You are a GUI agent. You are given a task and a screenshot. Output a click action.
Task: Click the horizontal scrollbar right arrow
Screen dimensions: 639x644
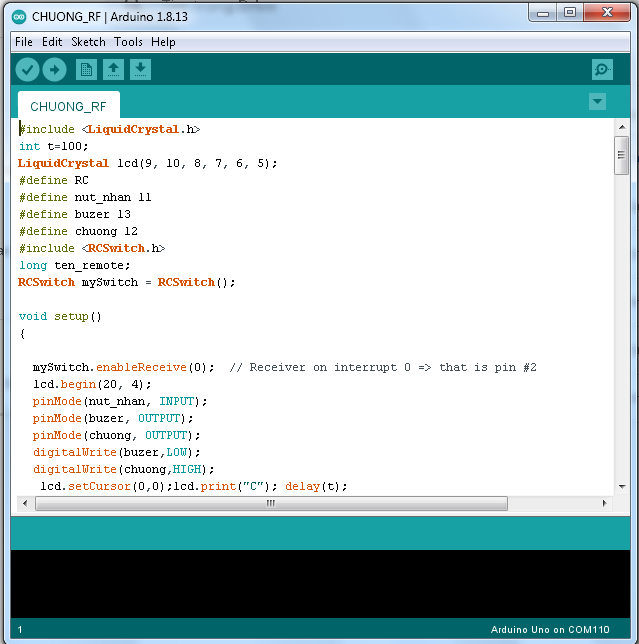tap(606, 504)
